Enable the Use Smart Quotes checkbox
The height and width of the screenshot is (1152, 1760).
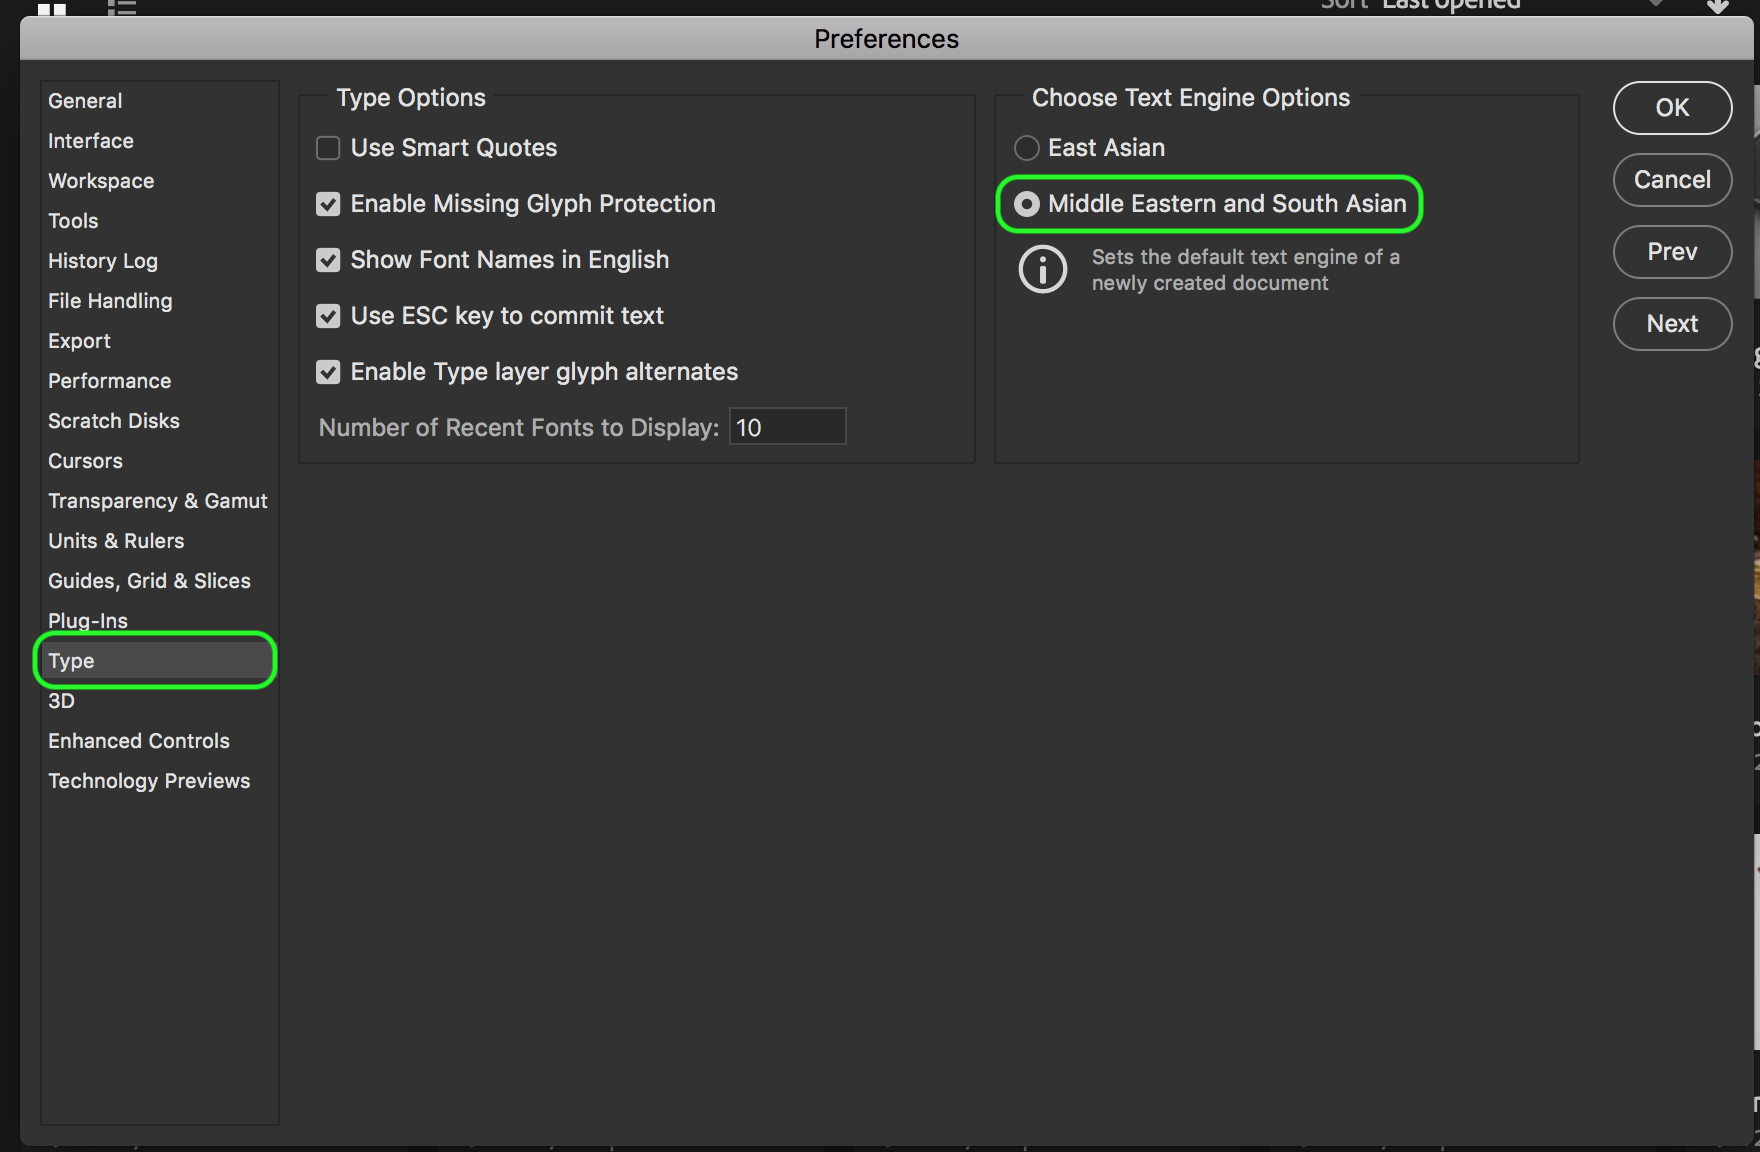point(328,148)
